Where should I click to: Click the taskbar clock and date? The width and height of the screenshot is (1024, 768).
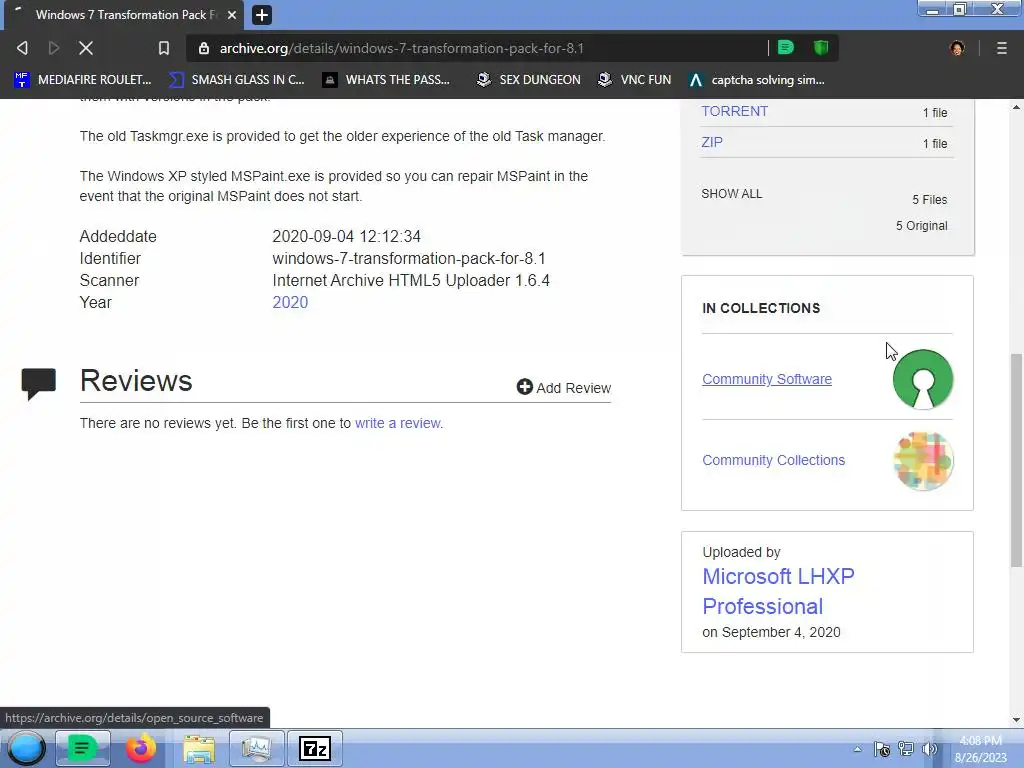coord(980,749)
